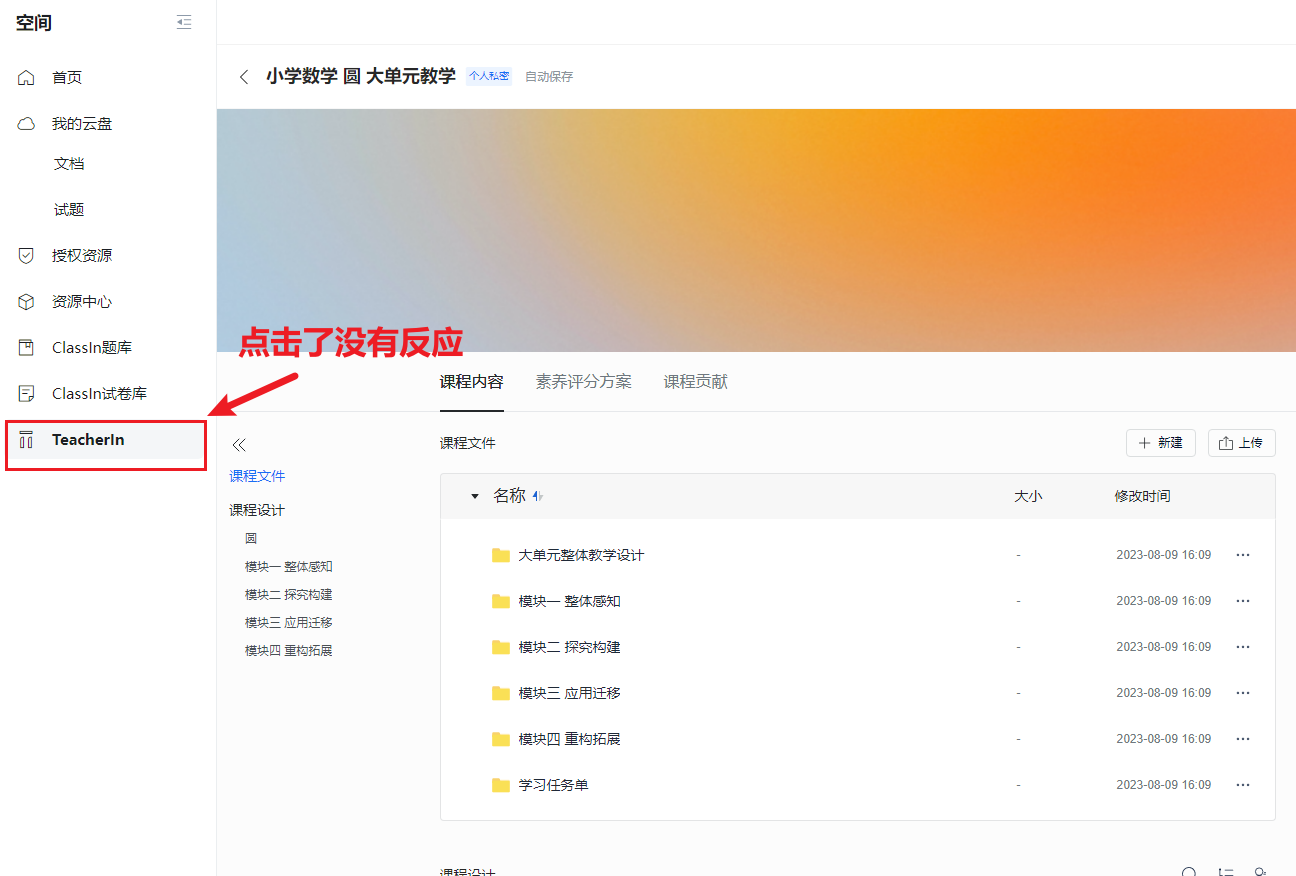This screenshot has height=876, width=1296.
Task: Click the 我的云盘 cloud icon
Action: point(27,124)
